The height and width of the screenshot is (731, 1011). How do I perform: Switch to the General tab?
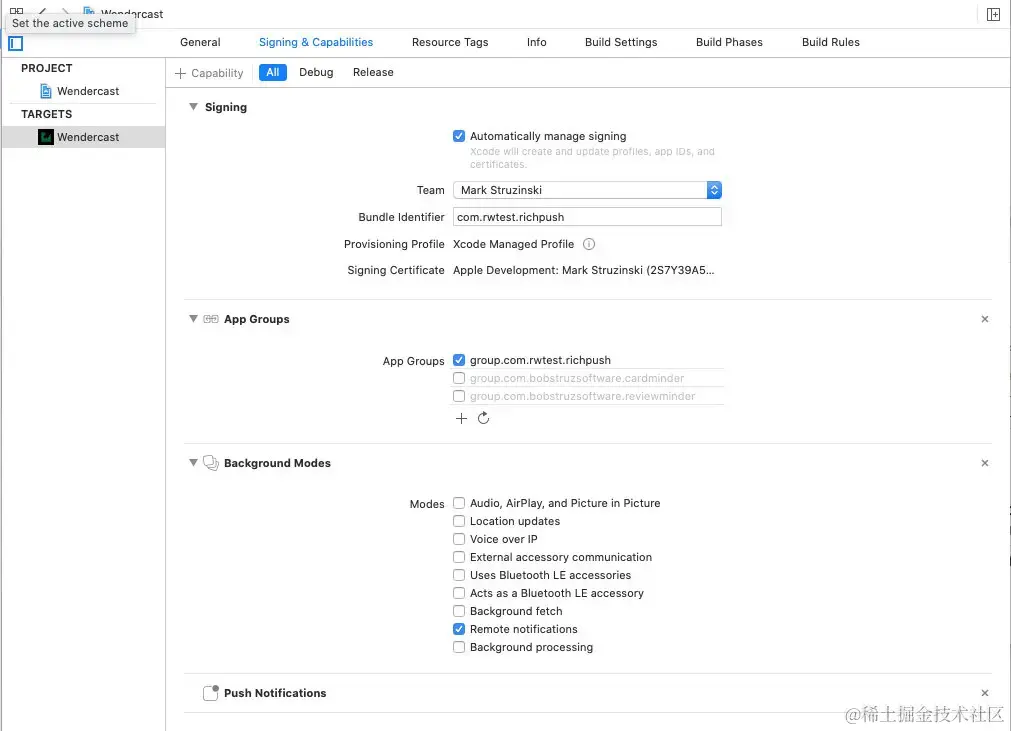coord(200,42)
